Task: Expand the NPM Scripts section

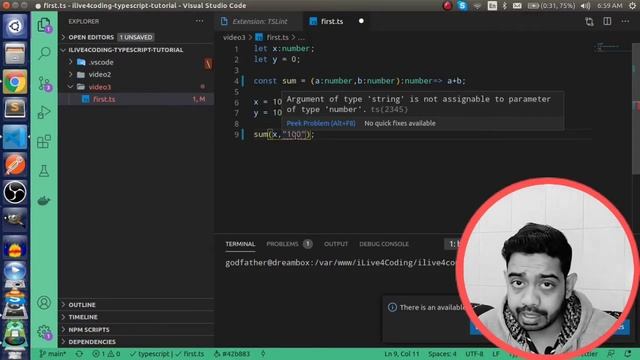Action: [x=136, y=329]
